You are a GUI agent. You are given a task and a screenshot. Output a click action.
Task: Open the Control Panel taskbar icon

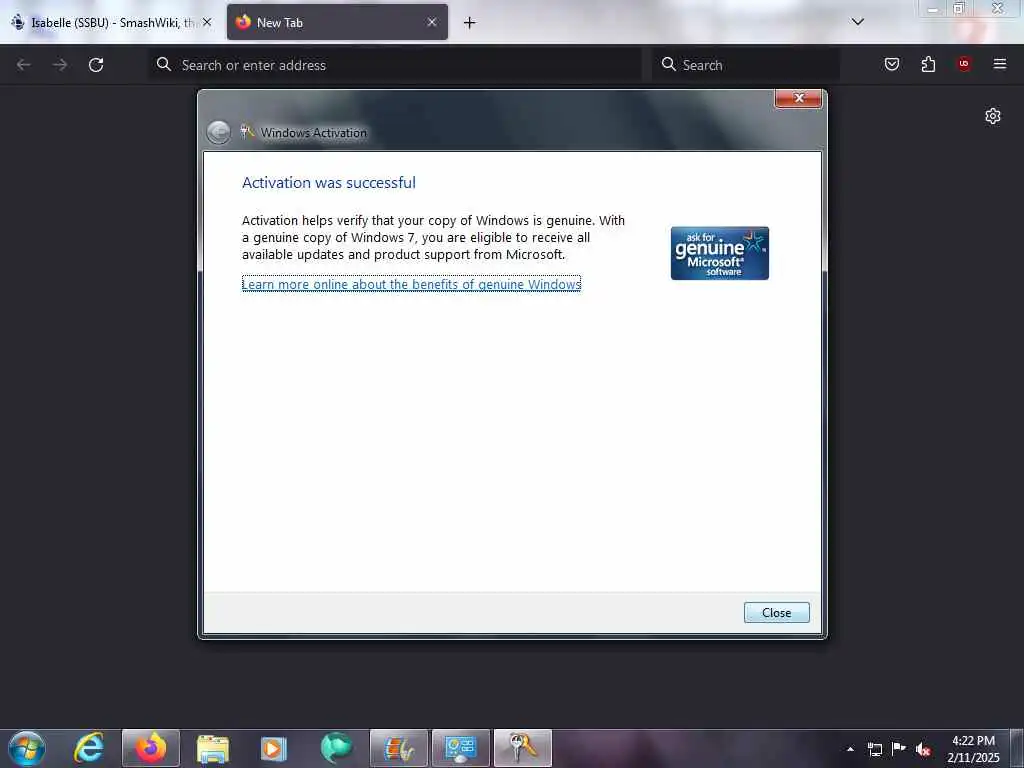461,748
